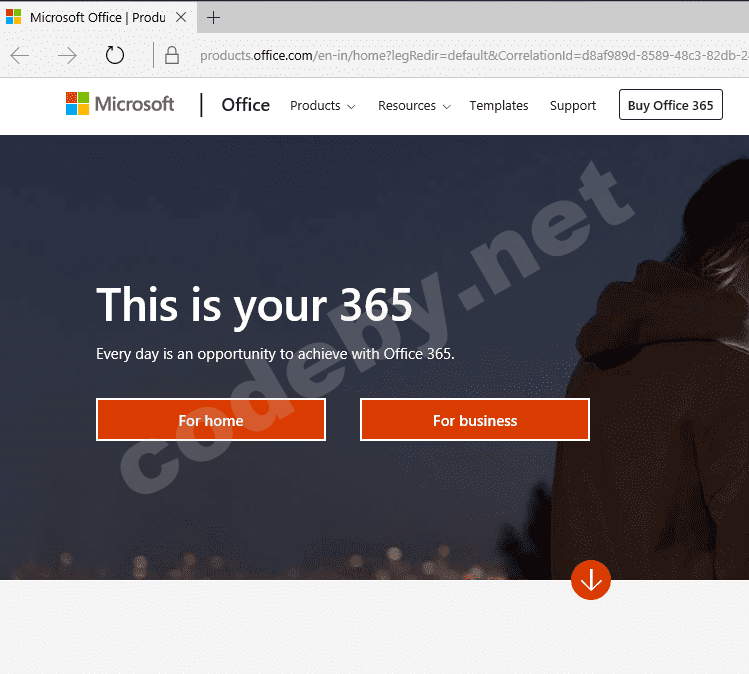Image resolution: width=749 pixels, height=674 pixels.
Task: Expand the Products dropdown menu
Action: 322,106
